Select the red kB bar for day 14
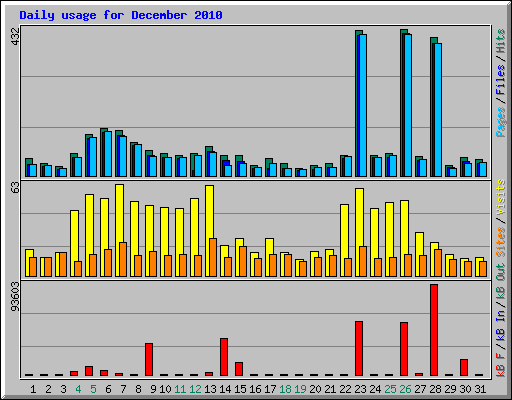The height and width of the screenshot is (400, 512). pos(224,357)
